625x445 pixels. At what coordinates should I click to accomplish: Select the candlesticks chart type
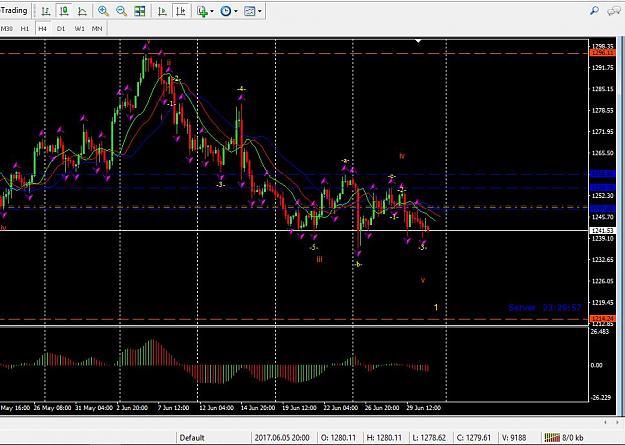64,11
